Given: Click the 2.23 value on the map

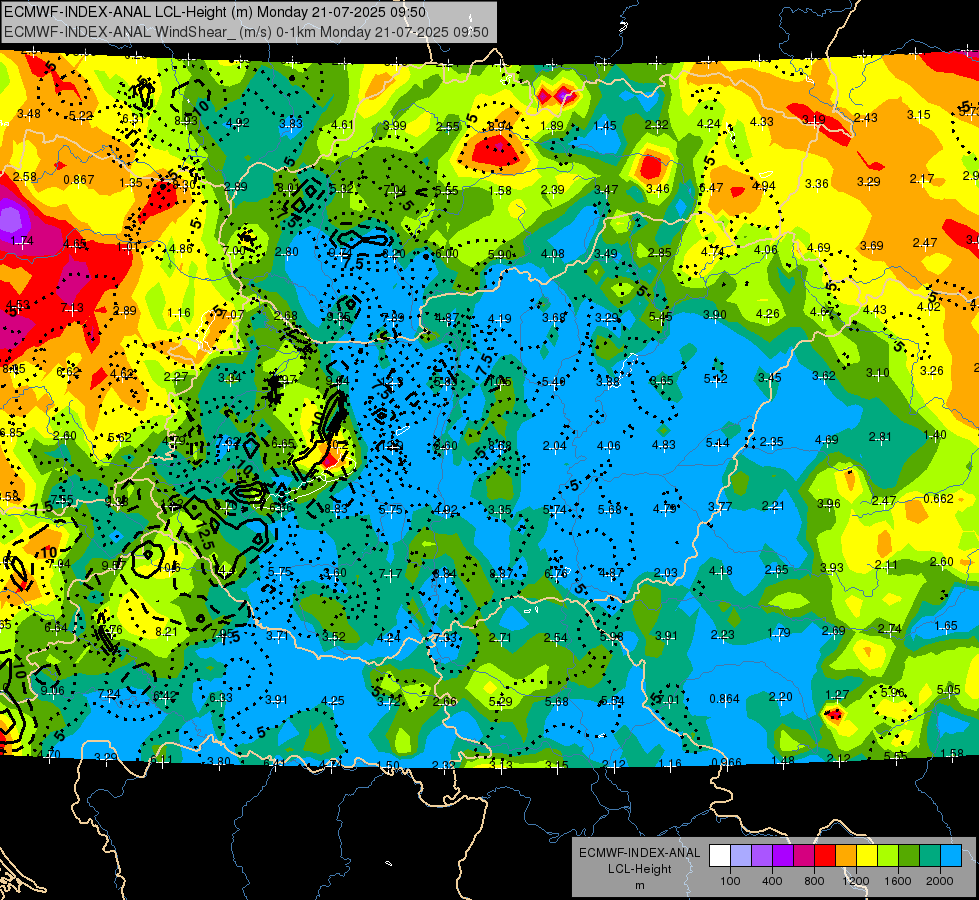Looking at the screenshot, I should click(x=722, y=635).
